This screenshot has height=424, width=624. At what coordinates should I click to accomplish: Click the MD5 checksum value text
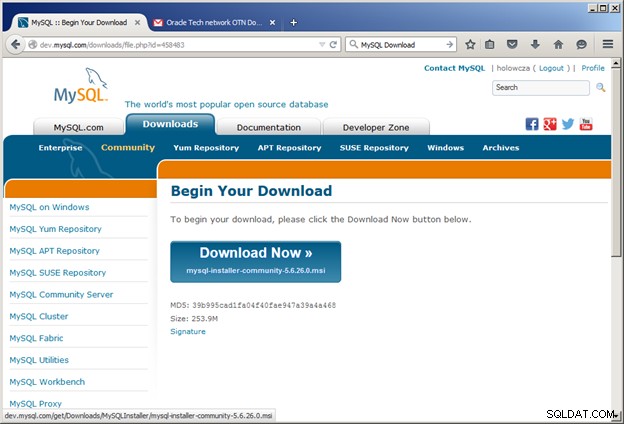264,305
